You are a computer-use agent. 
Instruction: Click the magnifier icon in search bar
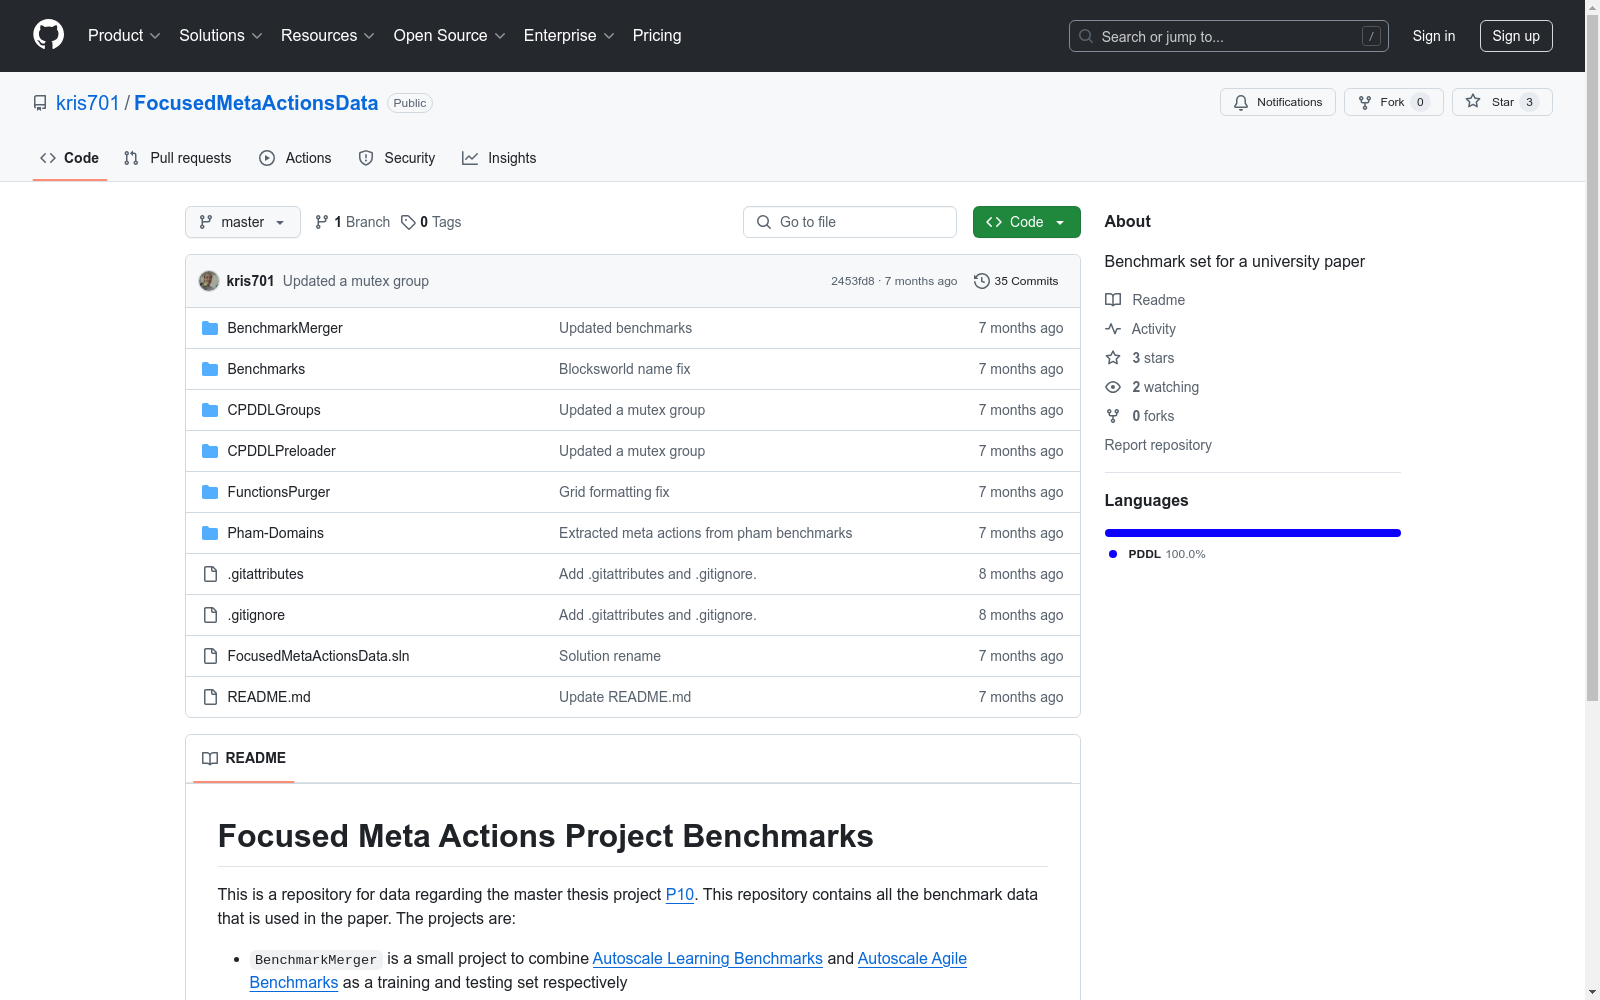tap(1086, 36)
